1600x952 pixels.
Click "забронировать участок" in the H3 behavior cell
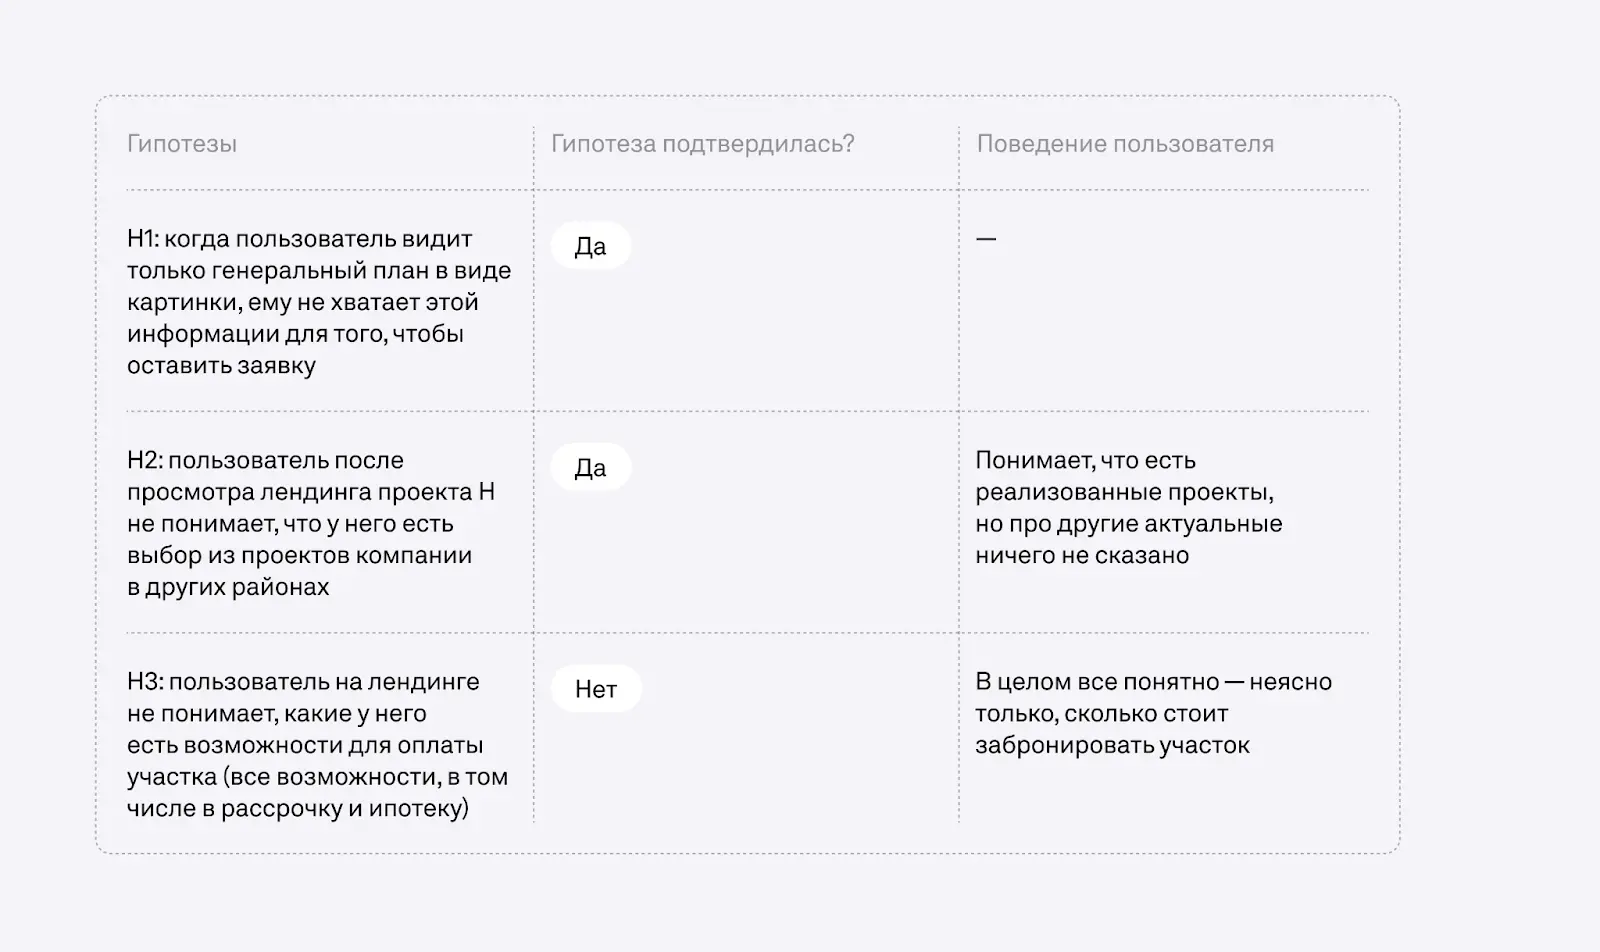[x=1112, y=745]
